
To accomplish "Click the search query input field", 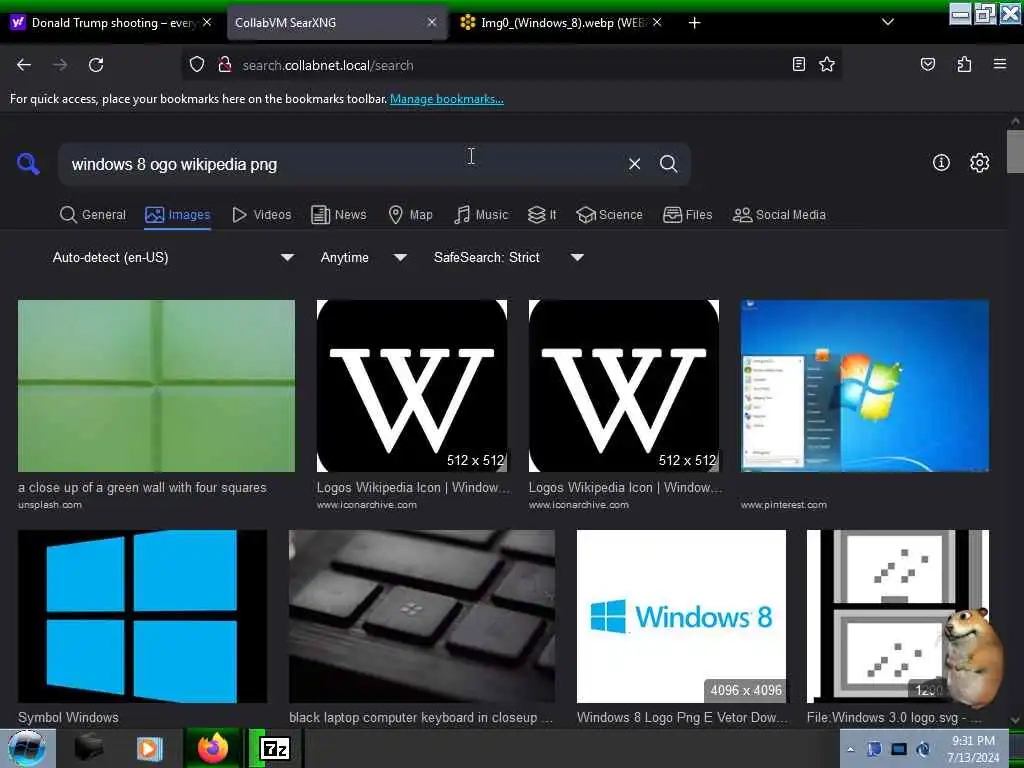I will (x=340, y=164).
